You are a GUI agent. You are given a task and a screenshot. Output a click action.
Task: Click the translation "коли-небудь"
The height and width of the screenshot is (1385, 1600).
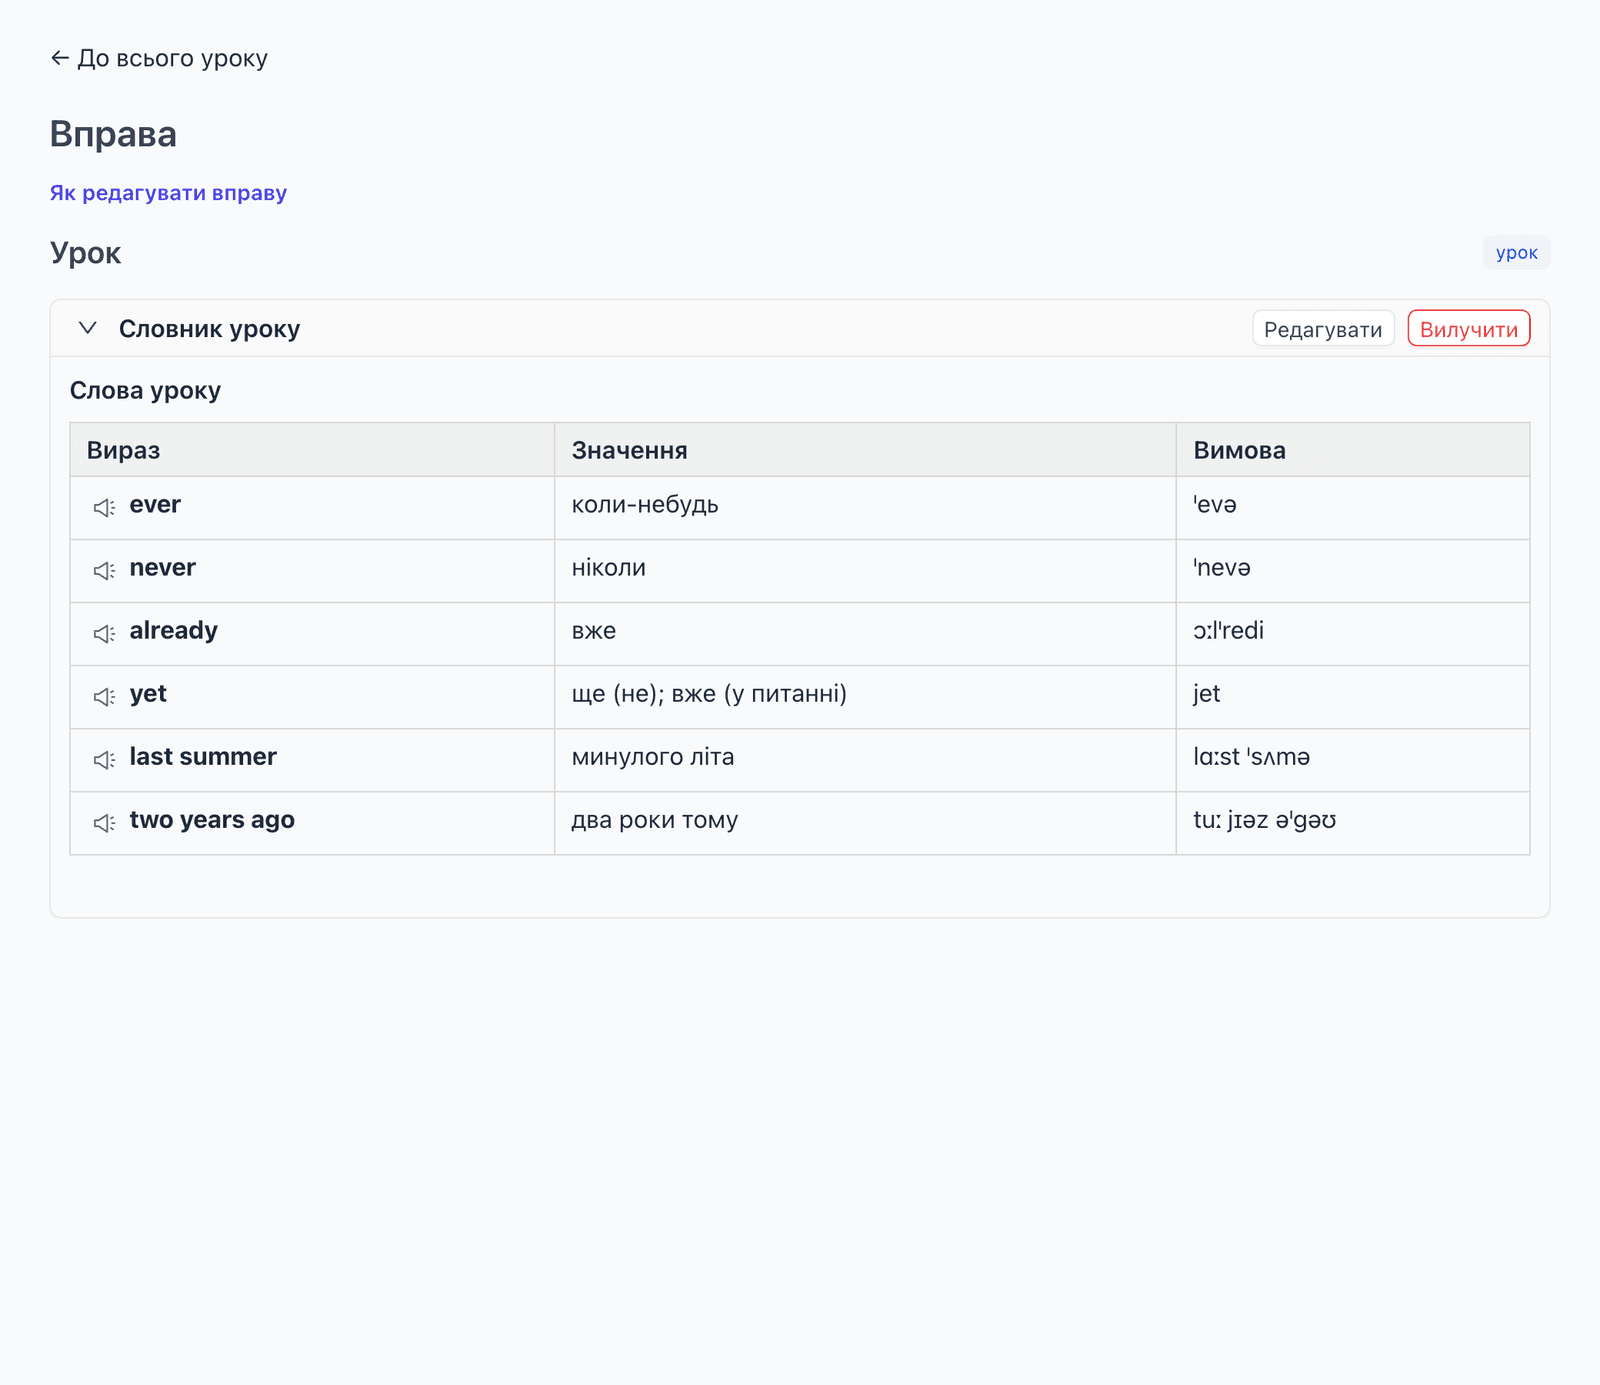[645, 505]
